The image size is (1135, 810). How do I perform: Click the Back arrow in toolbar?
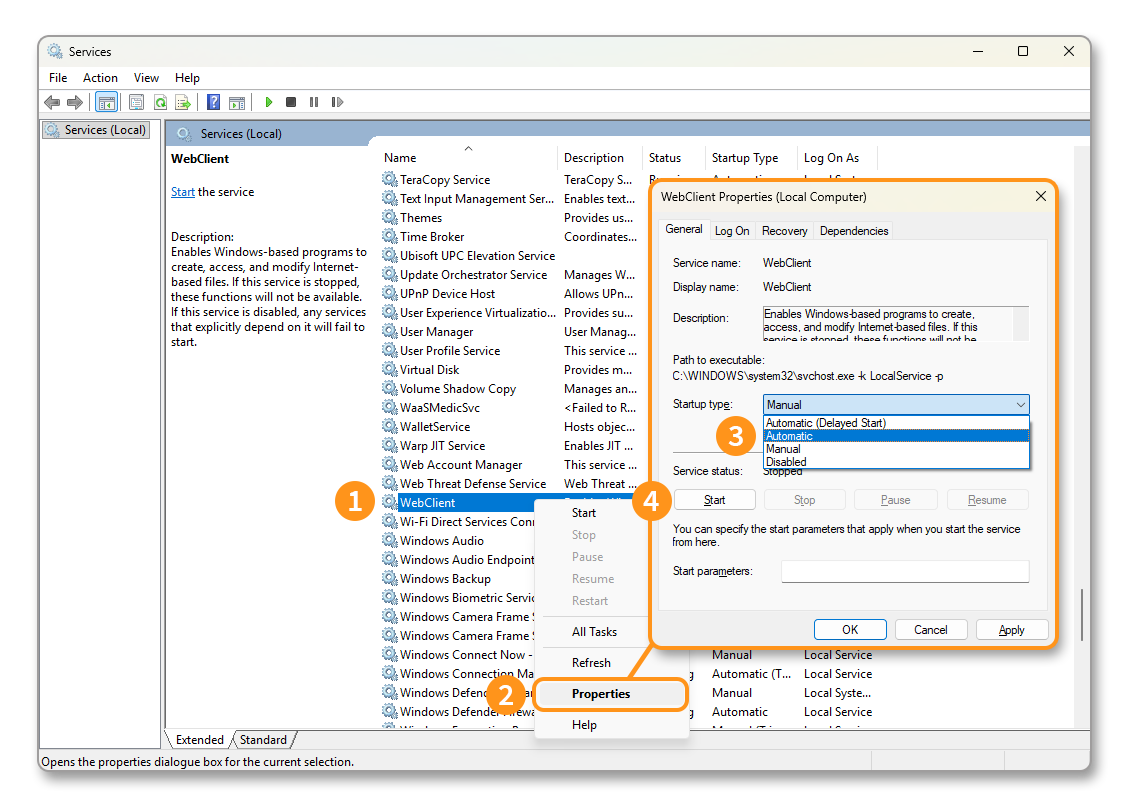click(52, 102)
